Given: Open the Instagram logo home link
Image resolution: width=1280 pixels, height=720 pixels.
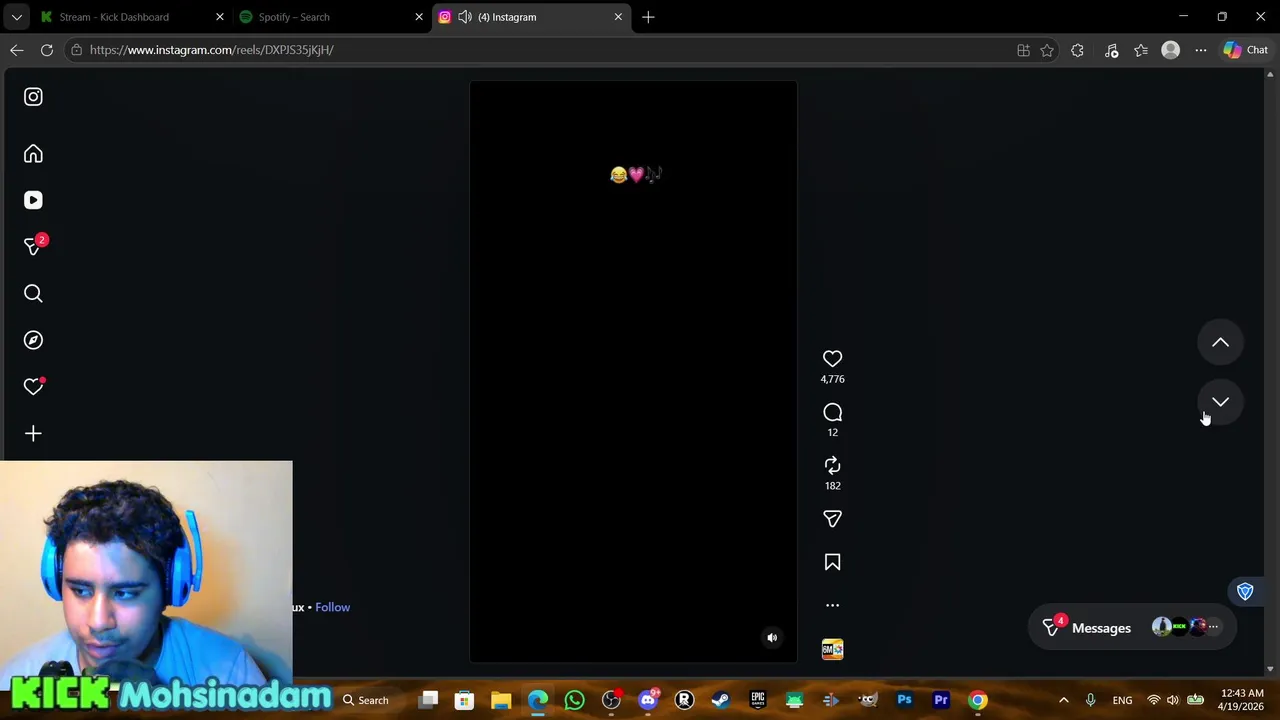Looking at the screenshot, I should pyautogui.click(x=33, y=97).
